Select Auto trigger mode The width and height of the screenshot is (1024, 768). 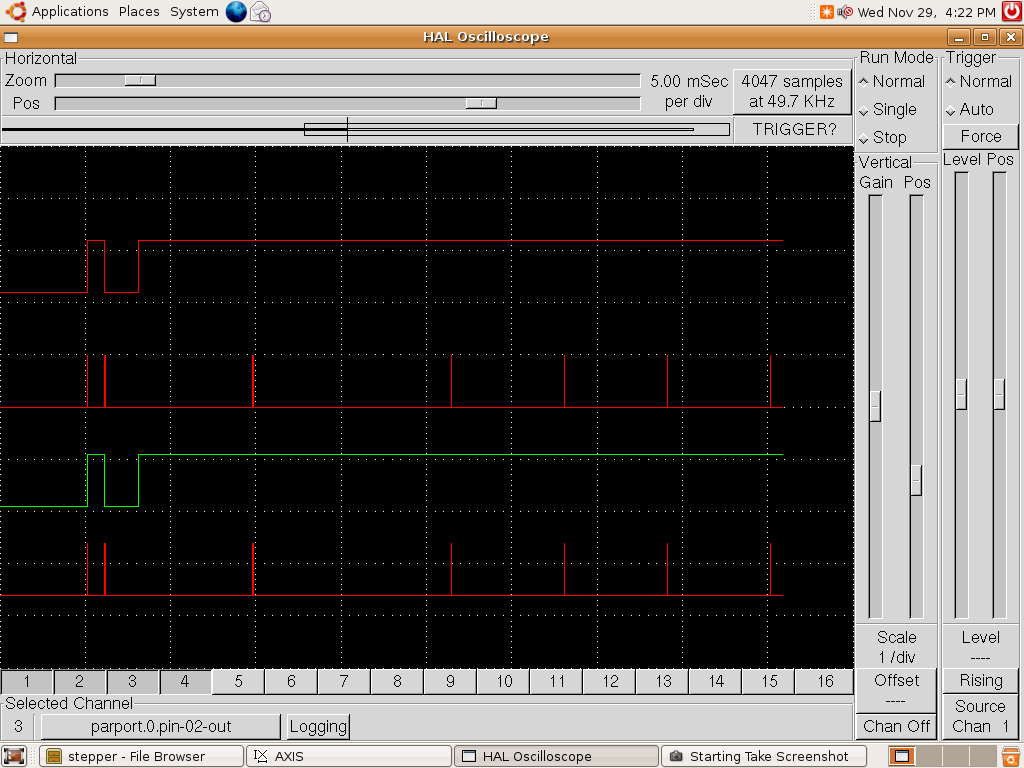coord(970,110)
